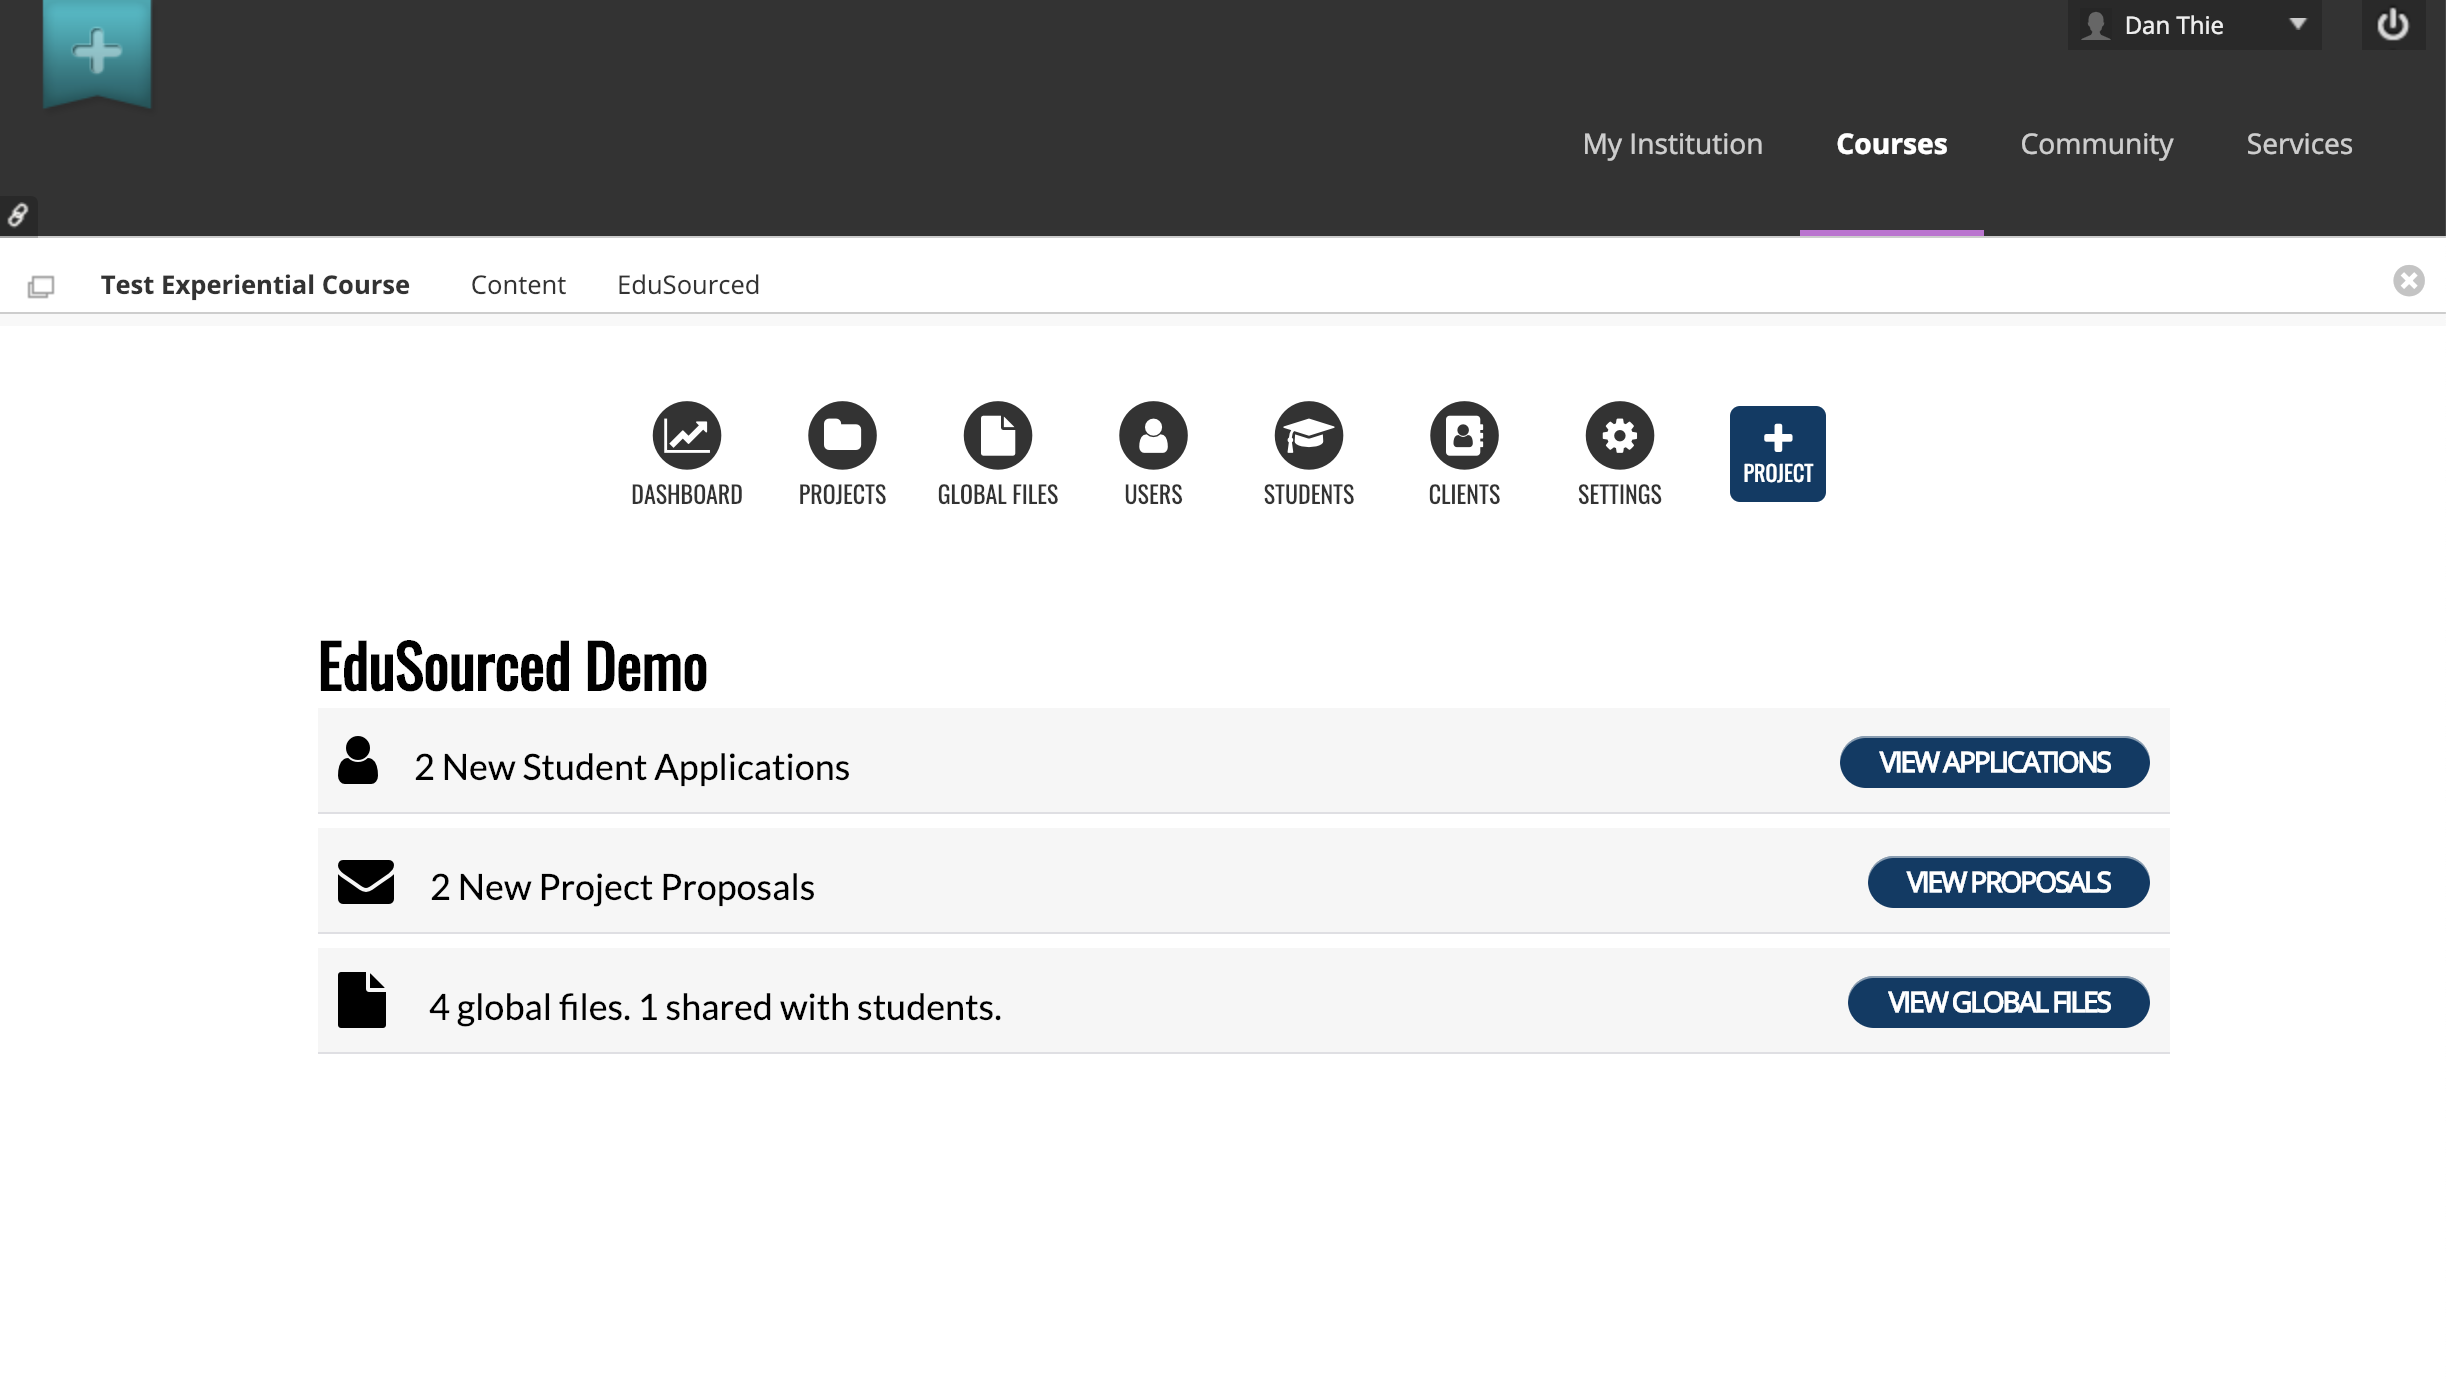The width and height of the screenshot is (2446, 1382).
Task: Click '4 global files. 1 shared with students.' text
Action: (715, 1007)
